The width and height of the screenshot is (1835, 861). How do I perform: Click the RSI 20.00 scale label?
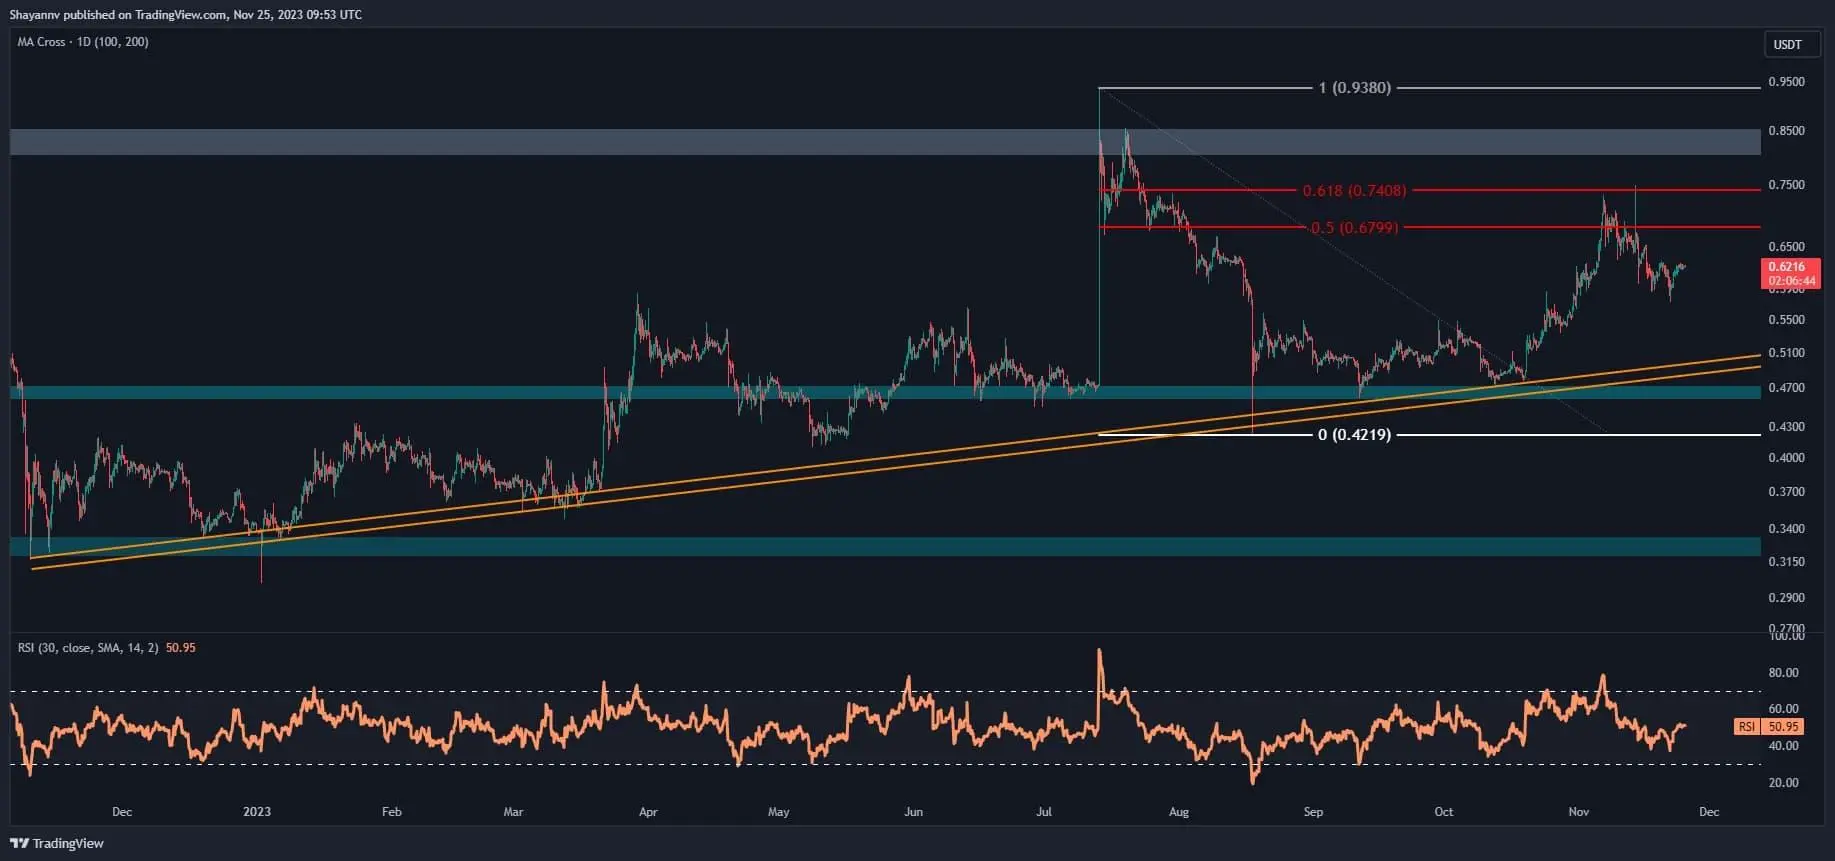coord(1783,783)
